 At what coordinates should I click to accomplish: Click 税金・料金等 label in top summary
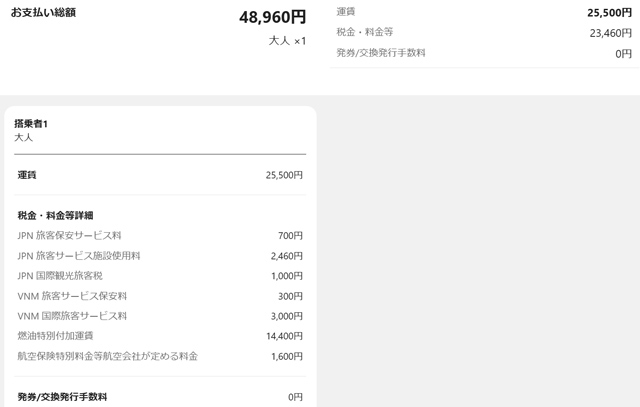click(365, 32)
